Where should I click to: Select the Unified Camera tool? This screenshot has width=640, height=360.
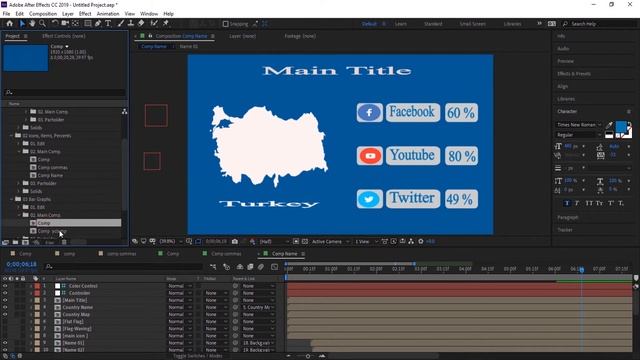[x=65, y=24]
